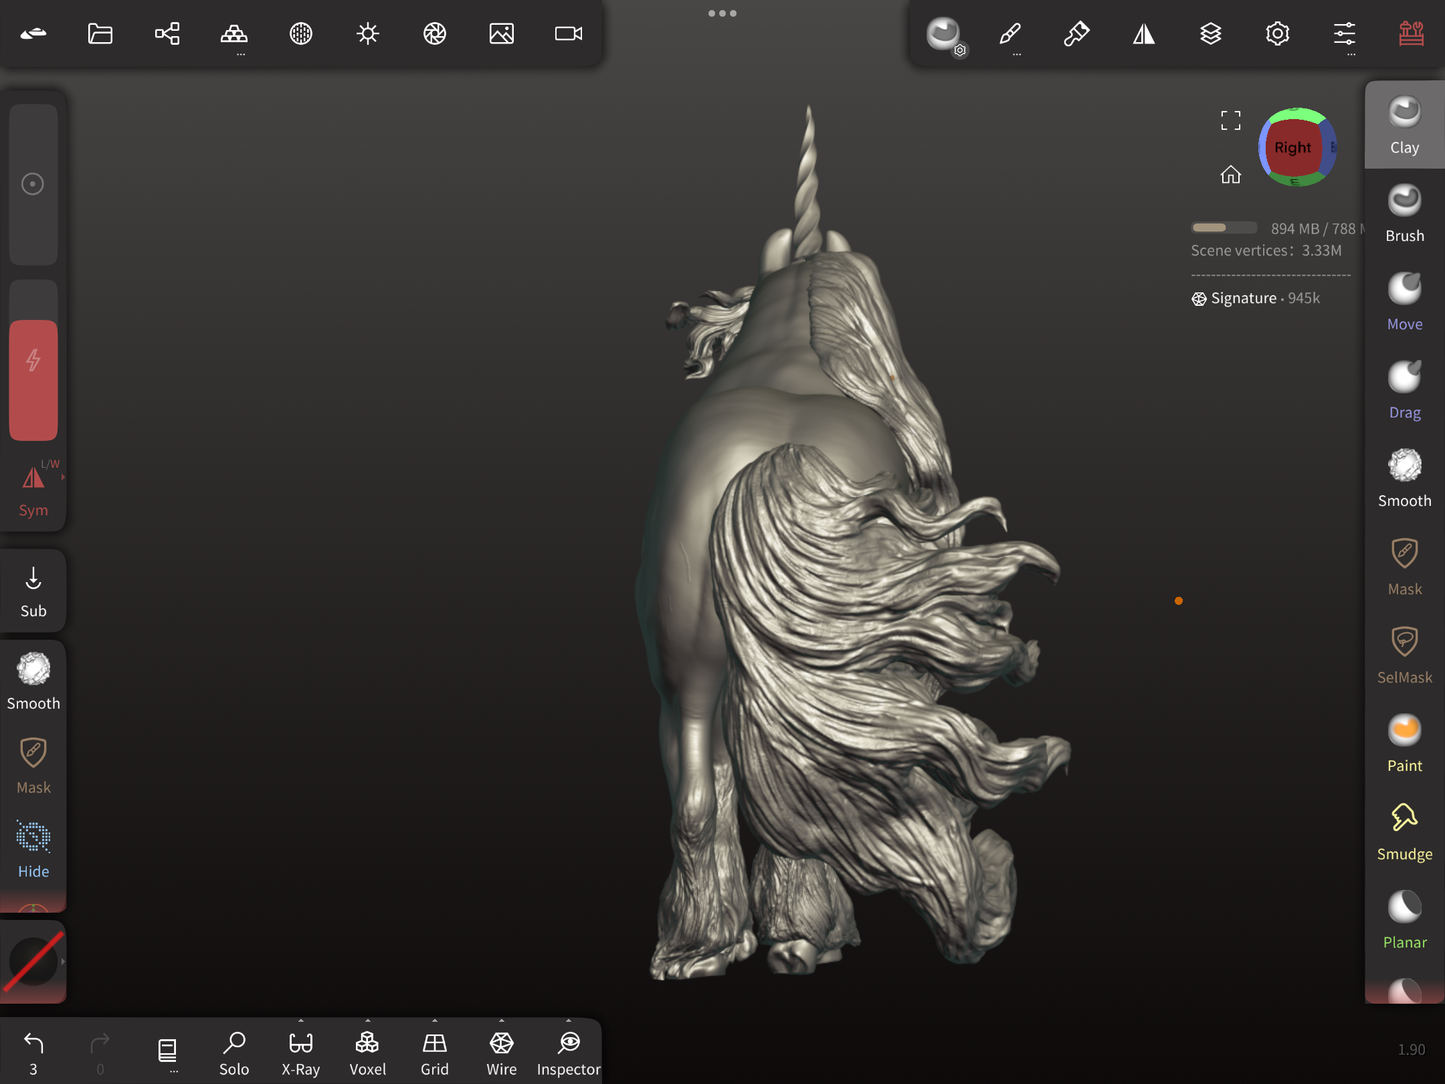Viewport: 1445px width, 1084px height.
Task: Open the Paint tool
Action: coord(1404,743)
